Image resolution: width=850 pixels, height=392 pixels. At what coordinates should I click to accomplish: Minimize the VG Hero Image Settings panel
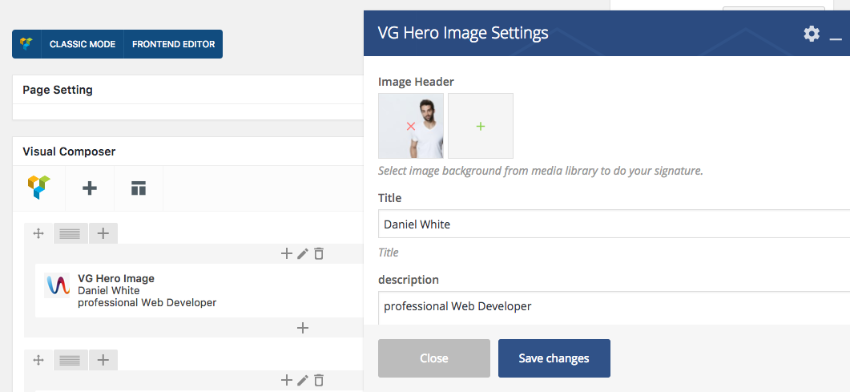click(x=835, y=38)
